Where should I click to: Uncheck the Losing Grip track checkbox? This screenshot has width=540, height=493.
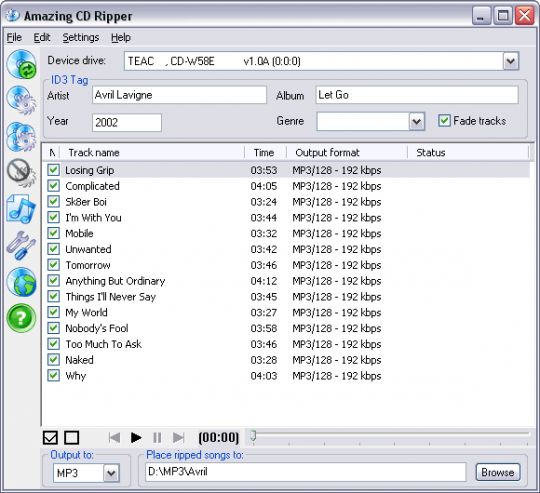pyautogui.click(x=53, y=170)
